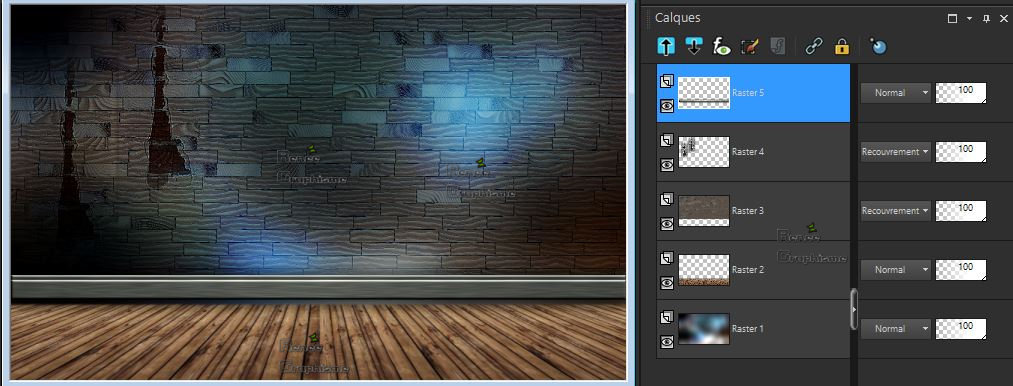1013x386 pixels.
Task: Click the edit selection brush icon
Action: click(x=749, y=47)
